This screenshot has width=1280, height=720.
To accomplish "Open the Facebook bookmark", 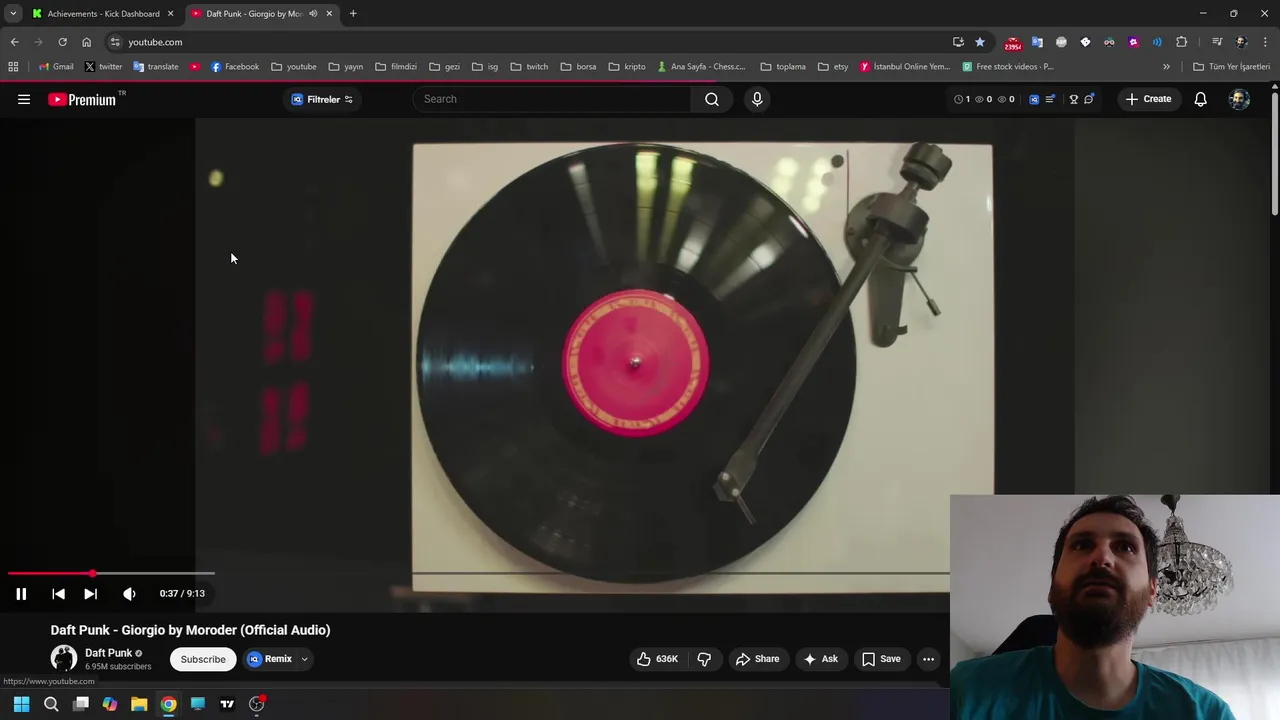I will tap(235, 67).
